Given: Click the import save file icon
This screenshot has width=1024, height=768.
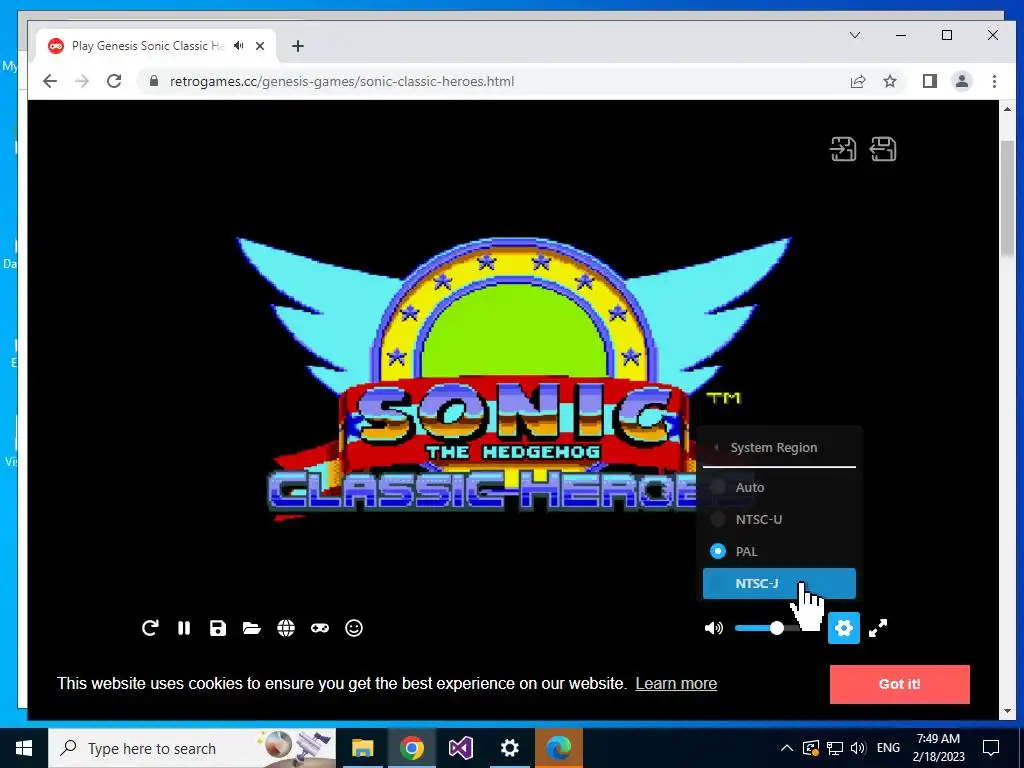Looking at the screenshot, I should [843, 148].
